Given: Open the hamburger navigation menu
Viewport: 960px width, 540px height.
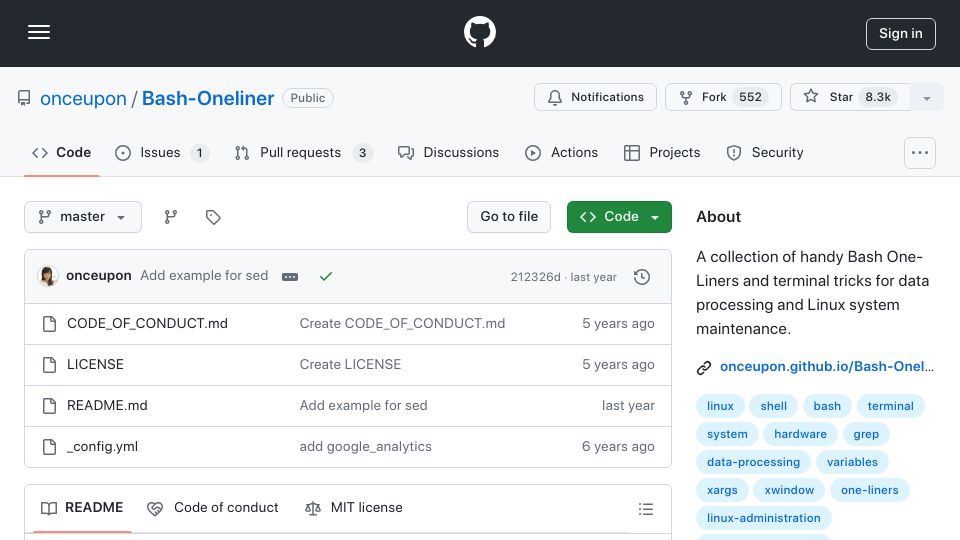Looking at the screenshot, I should tap(39, 32).
